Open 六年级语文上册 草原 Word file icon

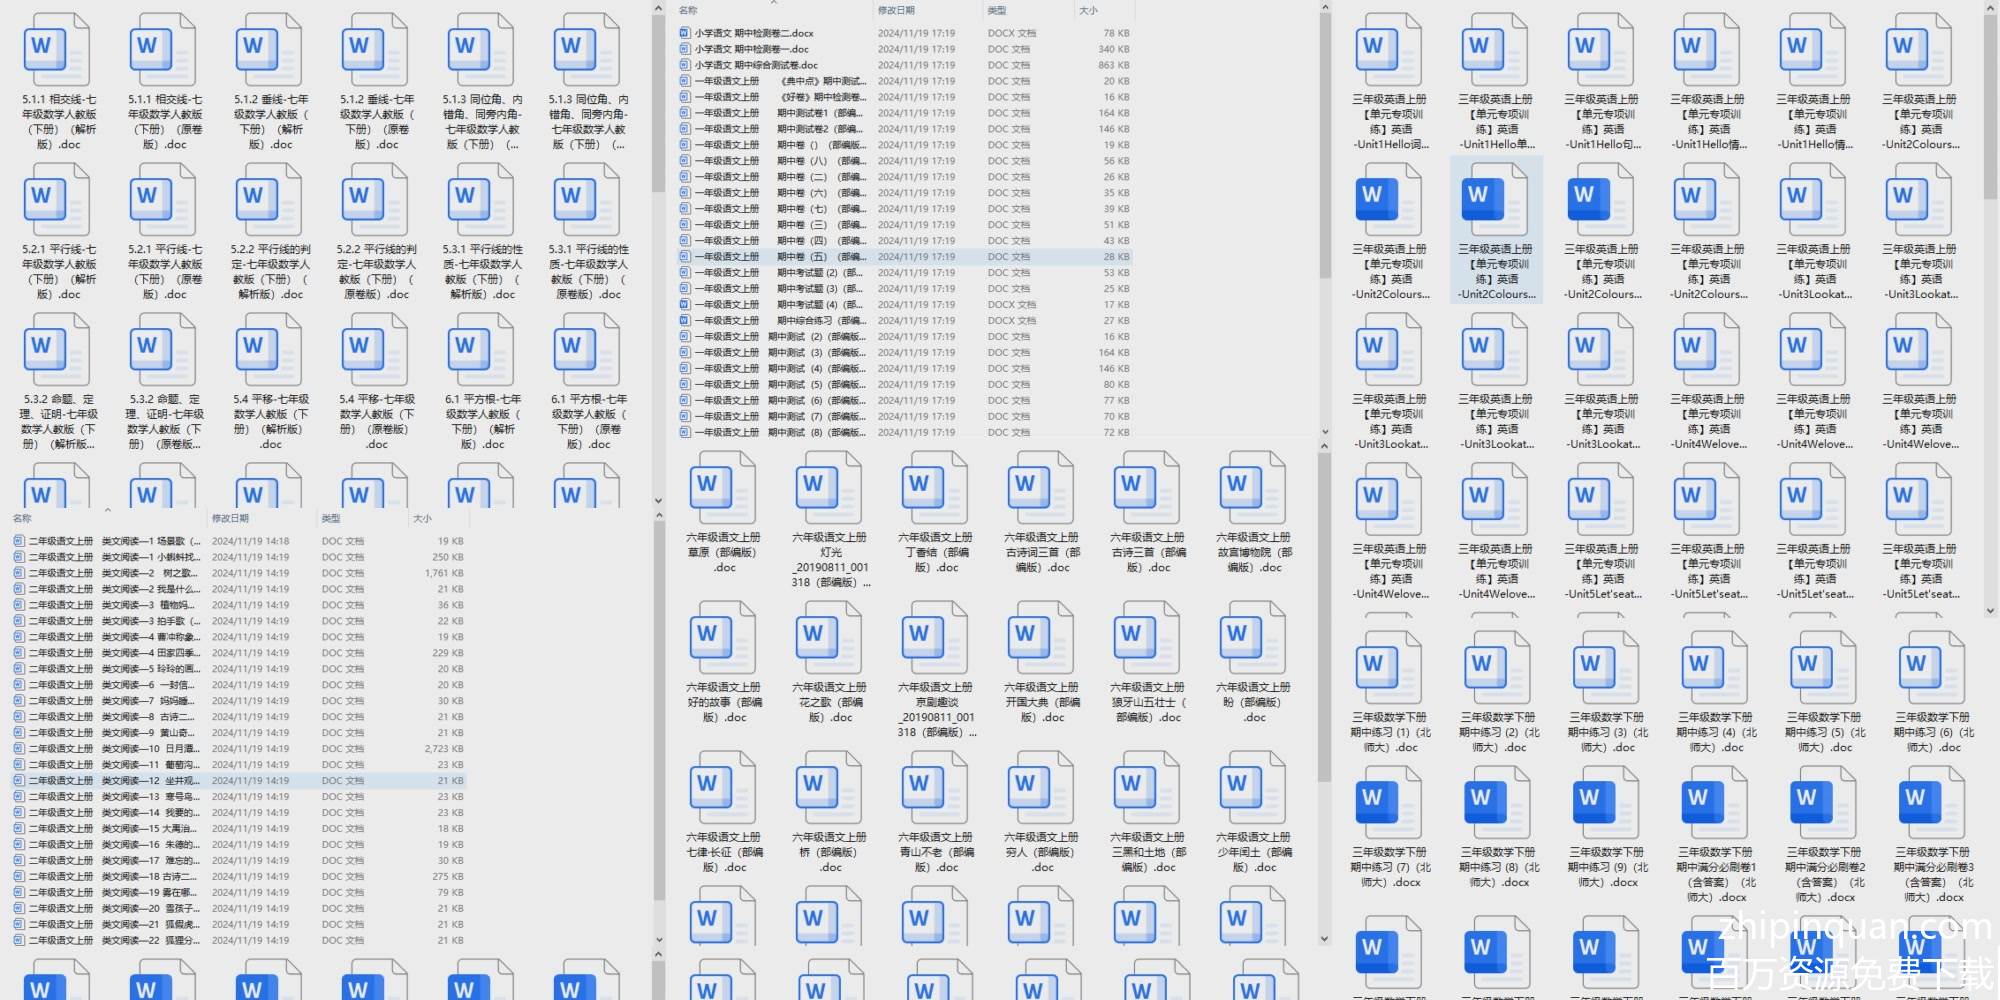(x=722, y=488)
